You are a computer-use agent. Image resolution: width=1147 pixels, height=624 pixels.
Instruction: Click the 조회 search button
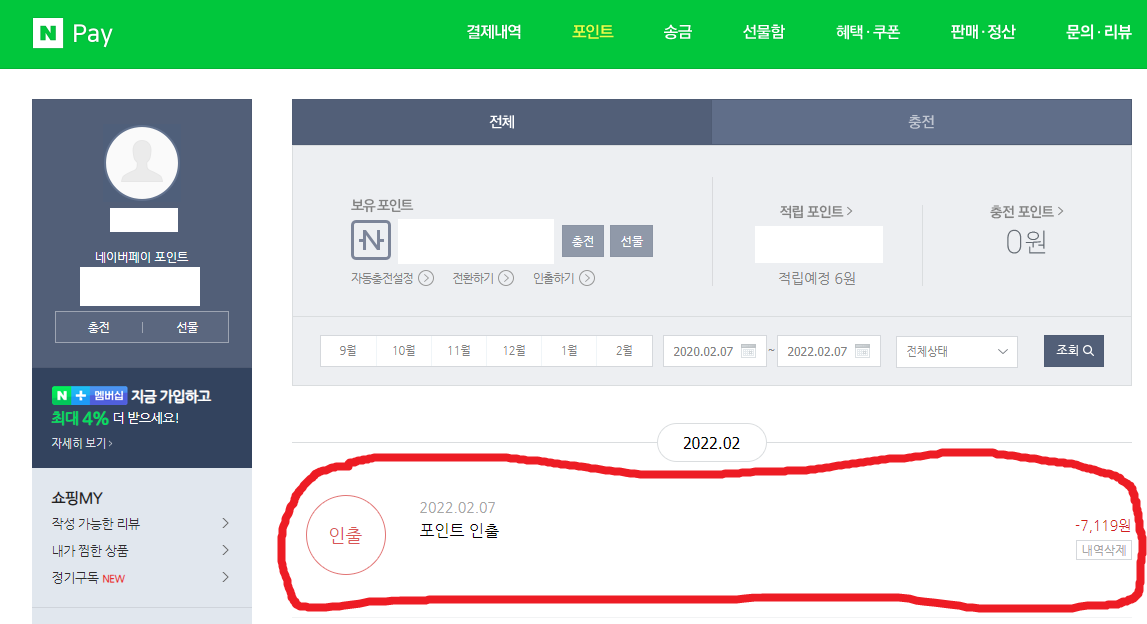tap(1074, 350)
